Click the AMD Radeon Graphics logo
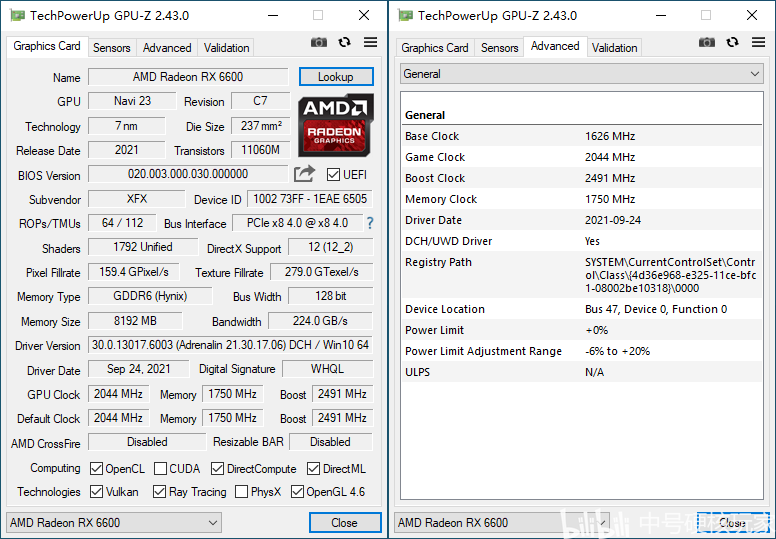This screenshot has width=776, height=539. point(336,126)
